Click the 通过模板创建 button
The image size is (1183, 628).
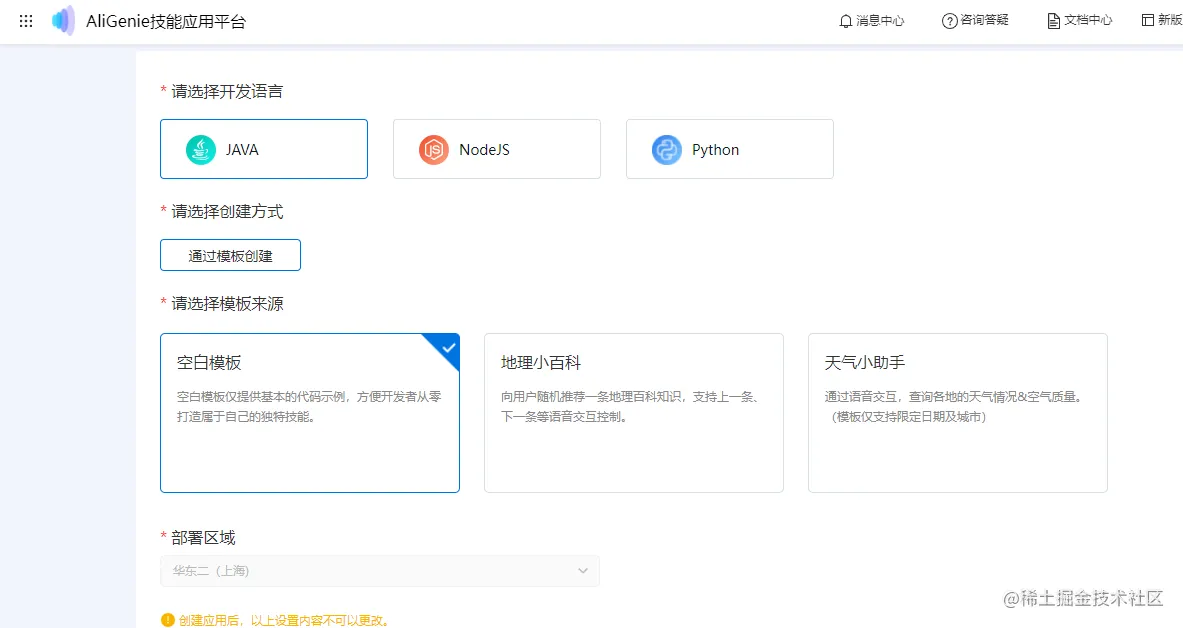tap(230, 255)
